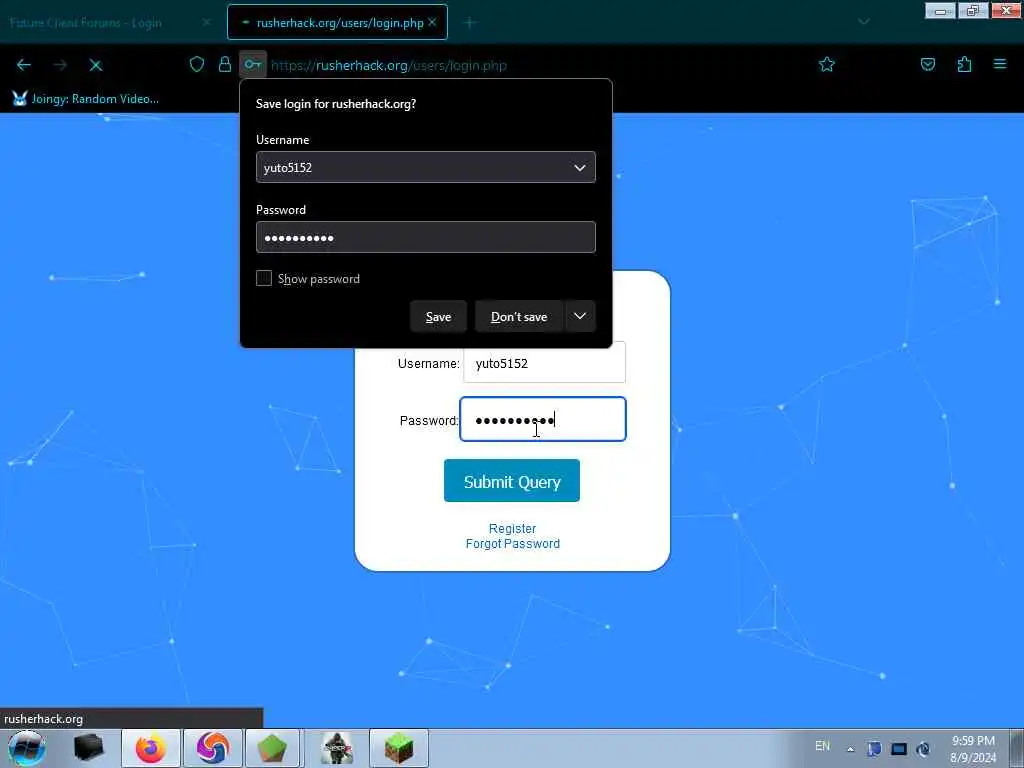
Task: Click the flag tray icon
Action: (x=874, y=749)
